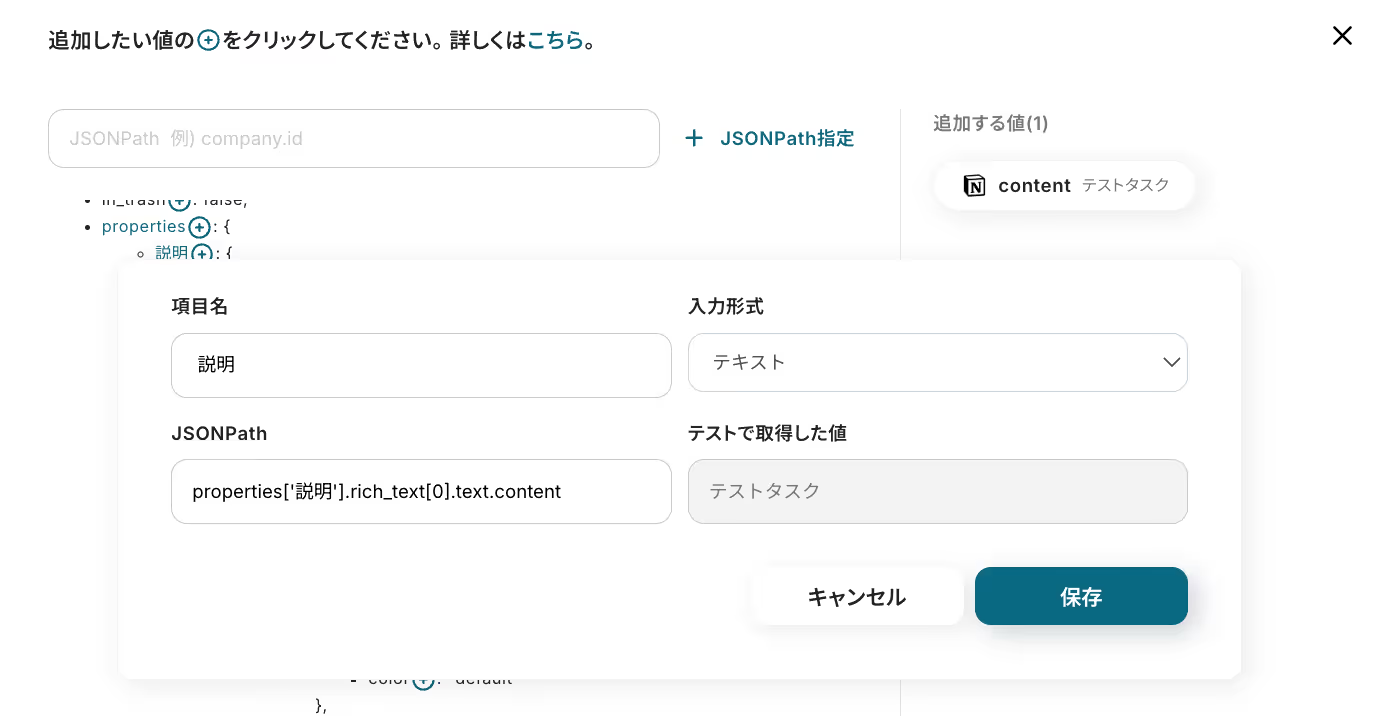
Task: Click the テストで取得した値 field
Action: pyautogui.click(x=937, y=491)
